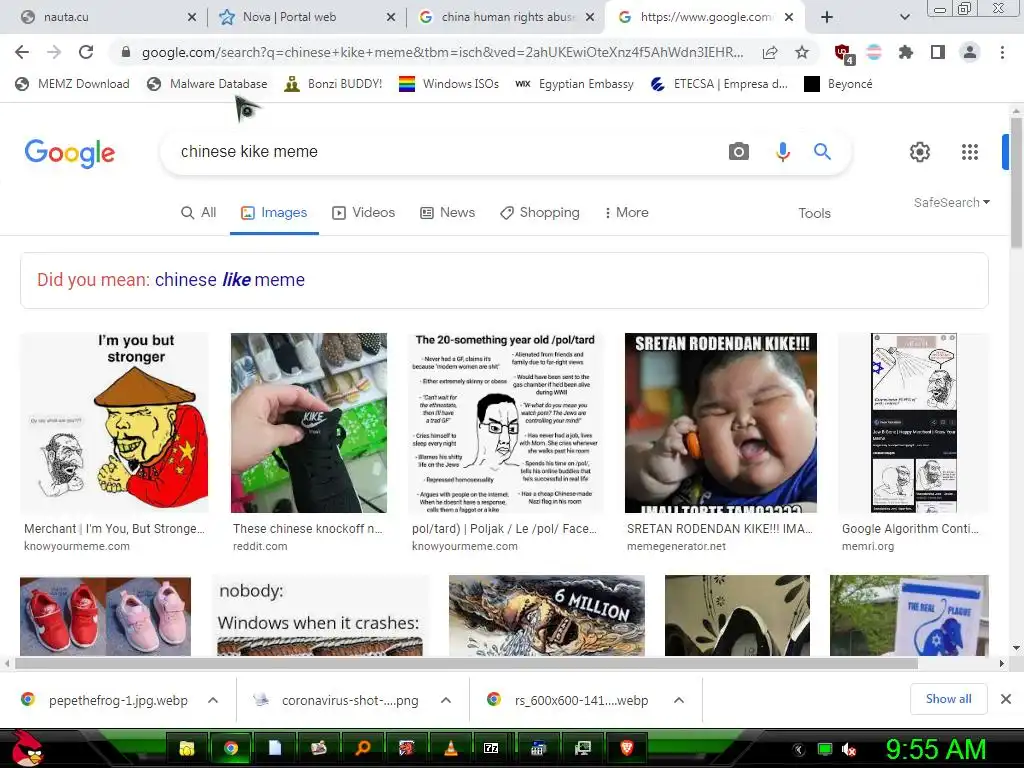Open the uBlock shield extension

[843, 53]
